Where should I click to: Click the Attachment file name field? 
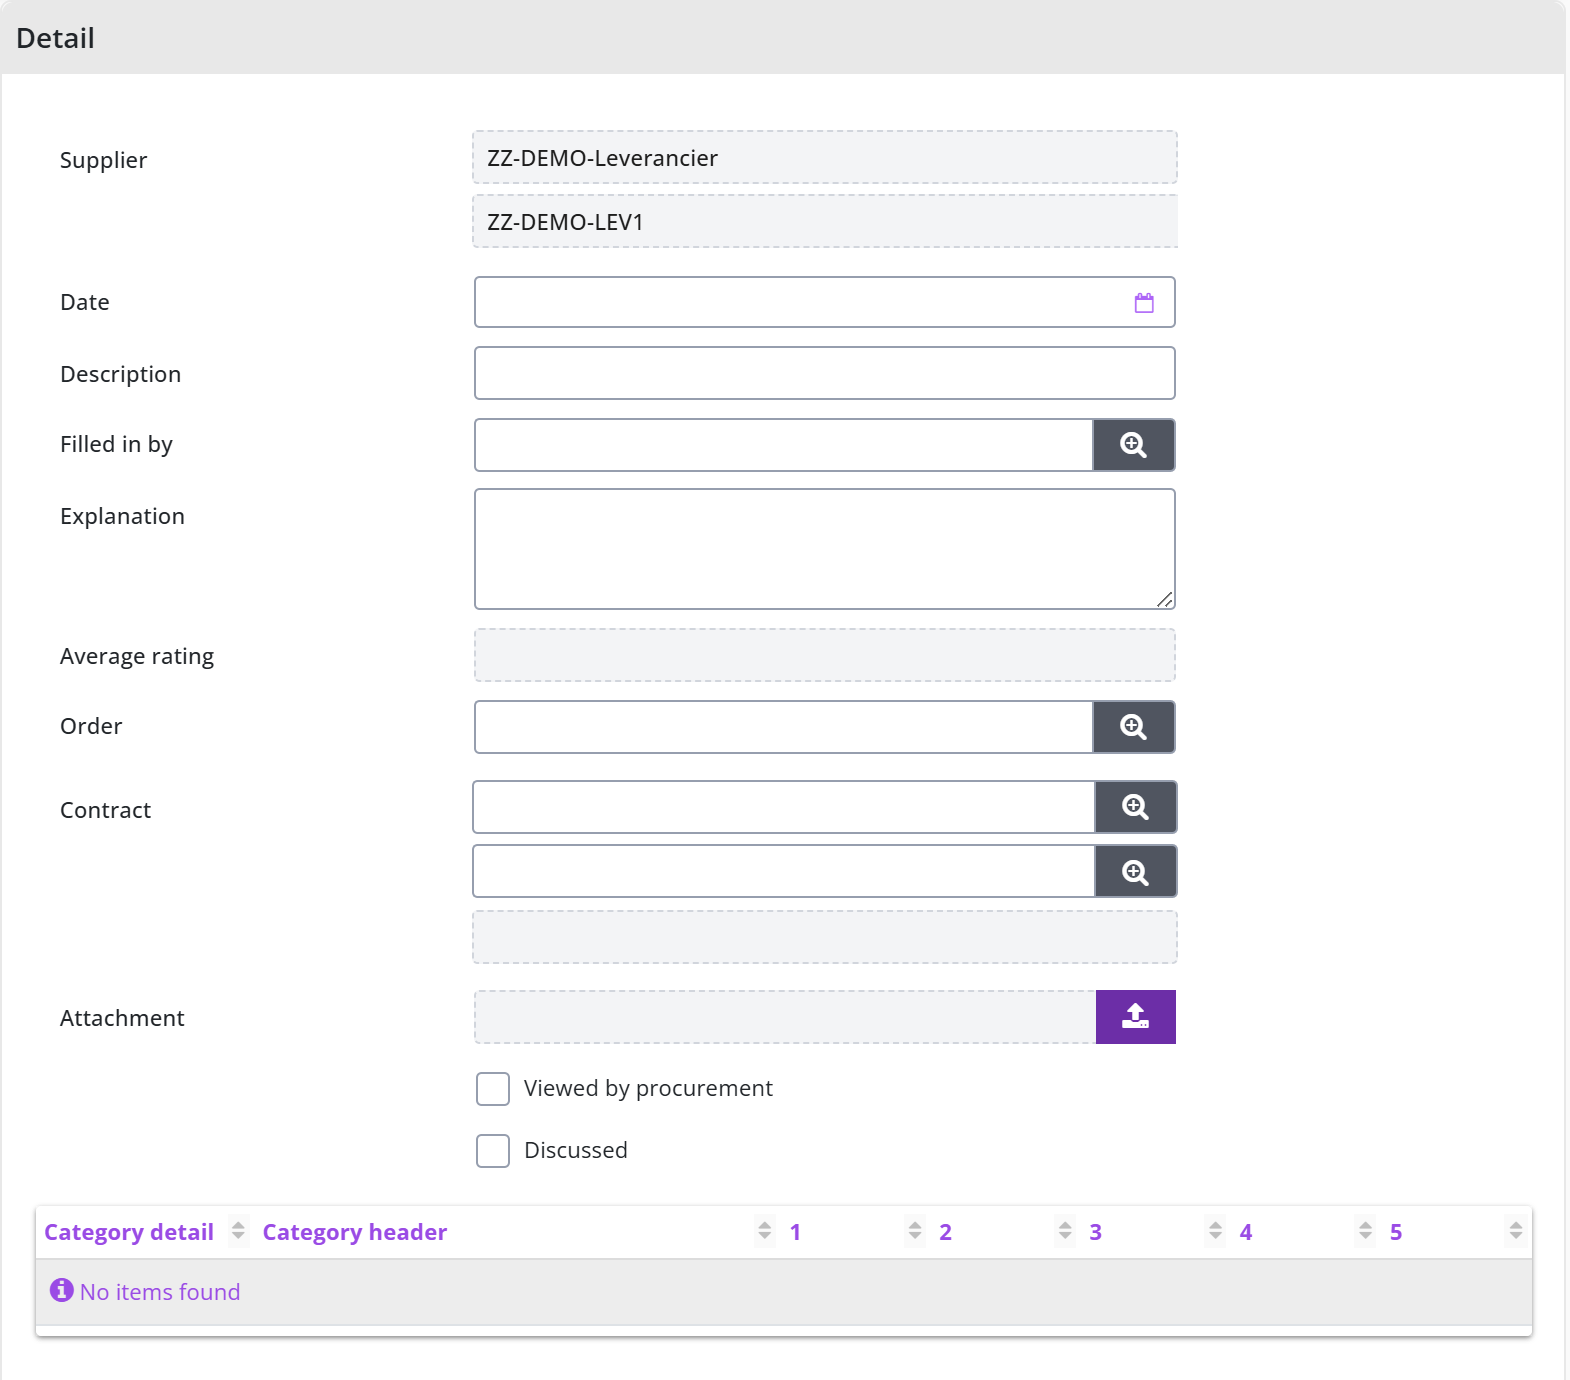[785, 1017]
